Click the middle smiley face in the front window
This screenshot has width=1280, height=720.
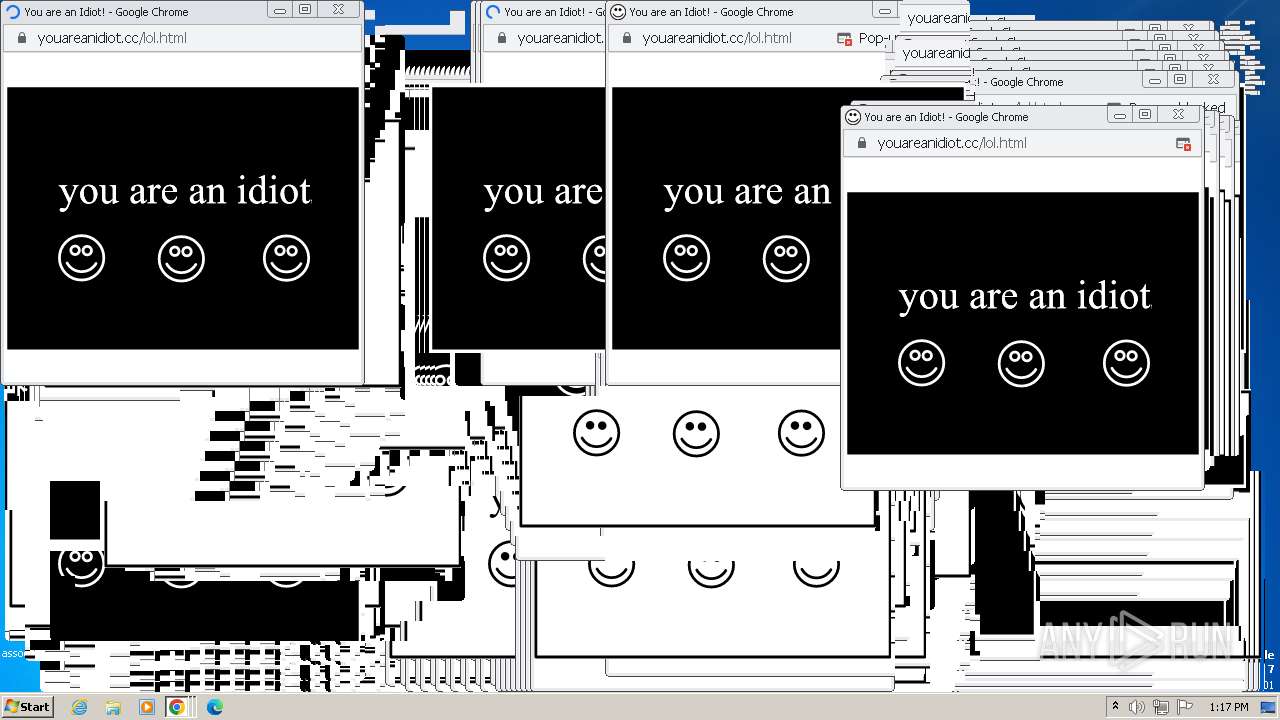pos(1021,363)
